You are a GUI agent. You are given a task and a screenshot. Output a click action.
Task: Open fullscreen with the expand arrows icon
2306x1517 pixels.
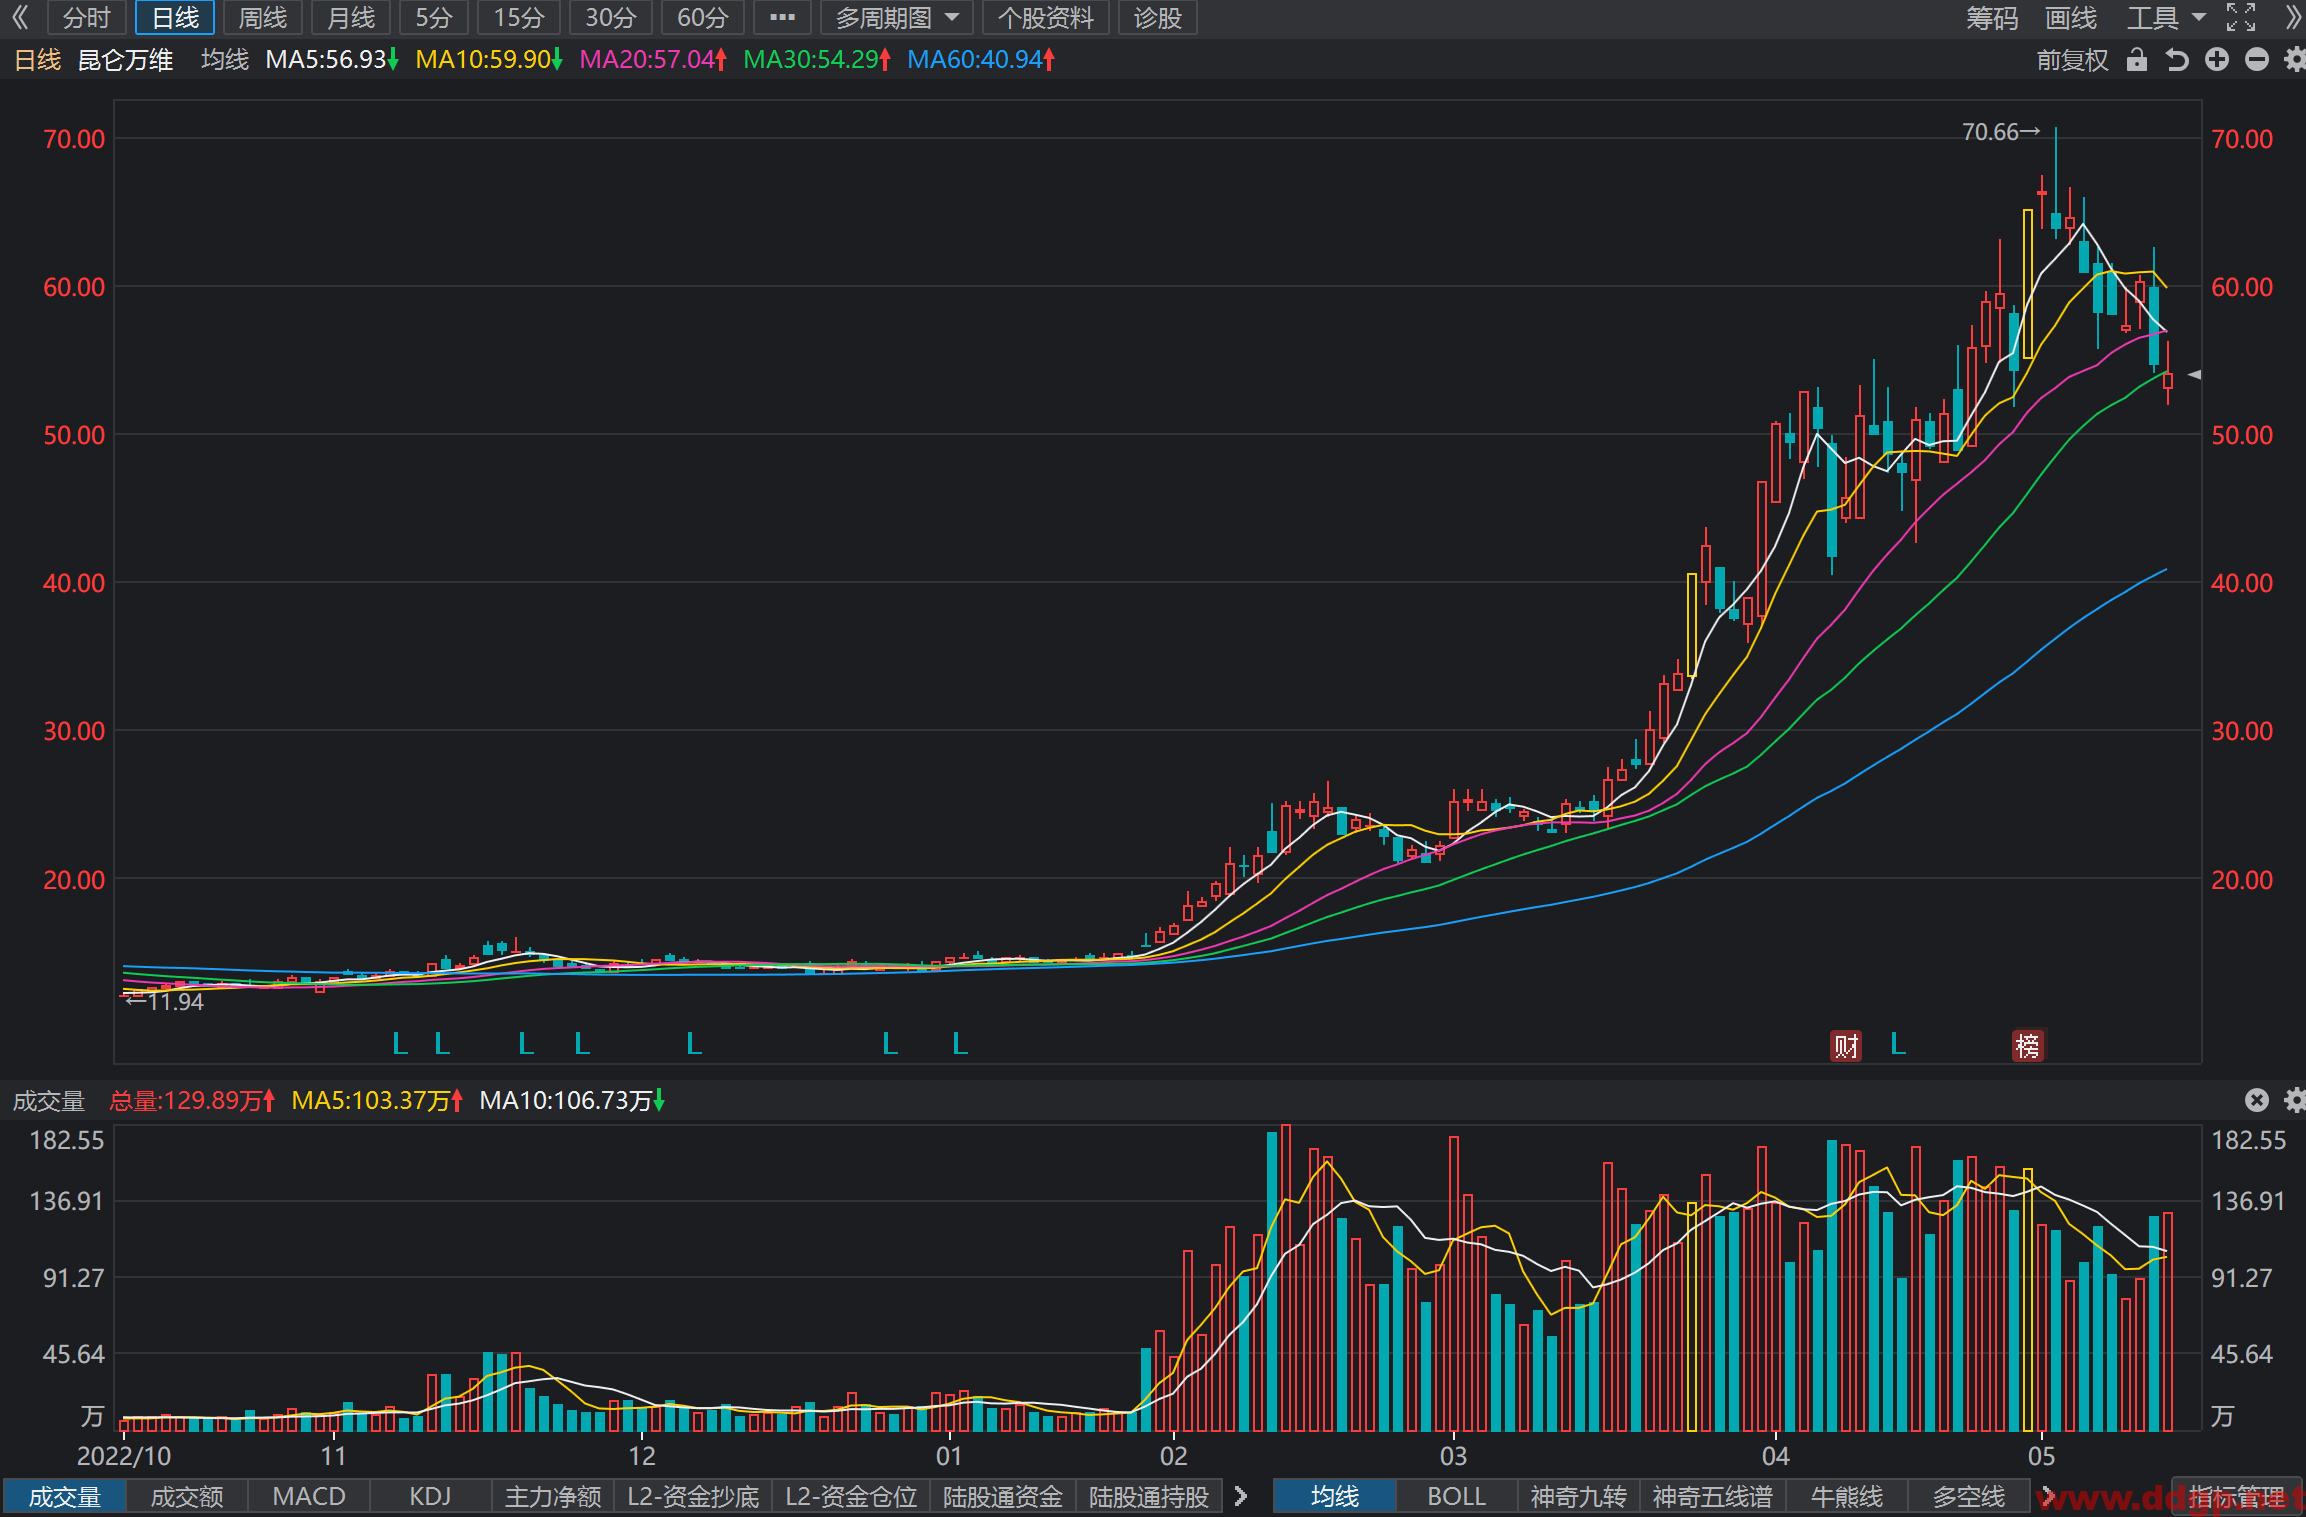(x=2241, y=17)
